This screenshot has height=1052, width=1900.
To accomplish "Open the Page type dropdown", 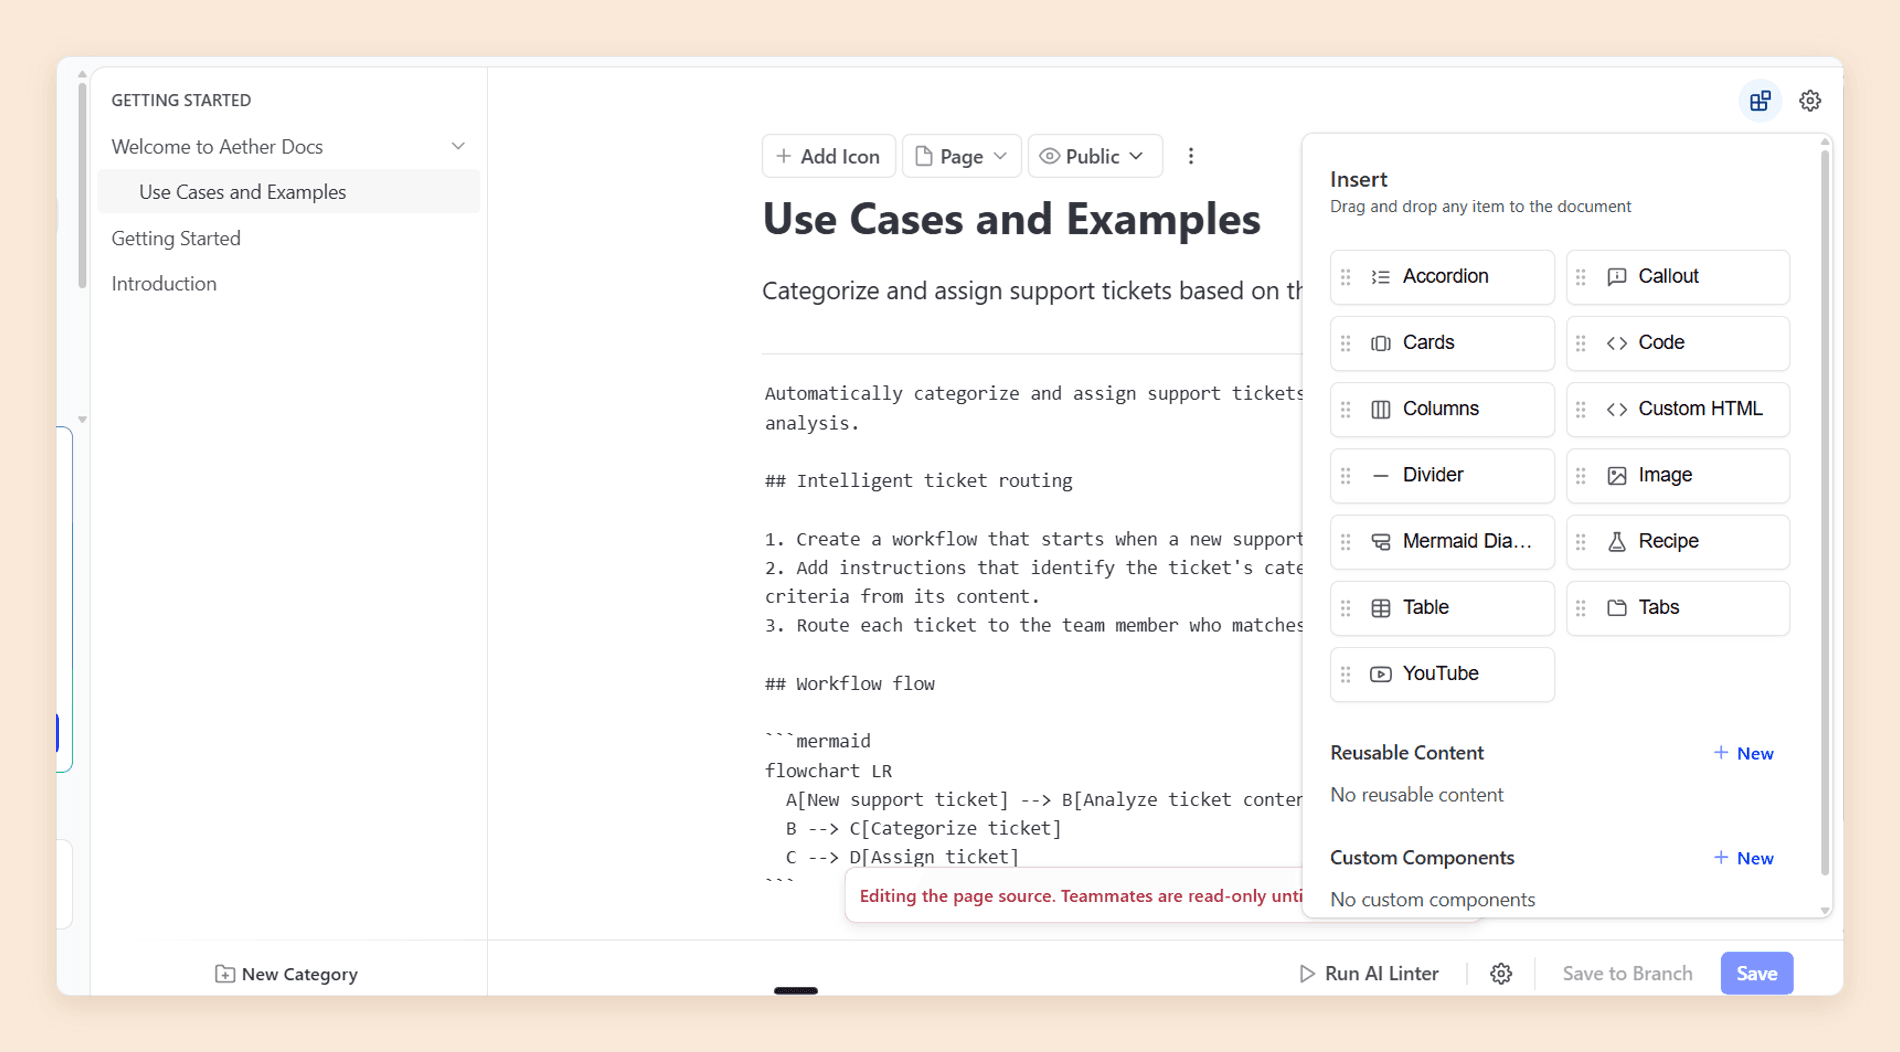I will (x=961, y=156).
